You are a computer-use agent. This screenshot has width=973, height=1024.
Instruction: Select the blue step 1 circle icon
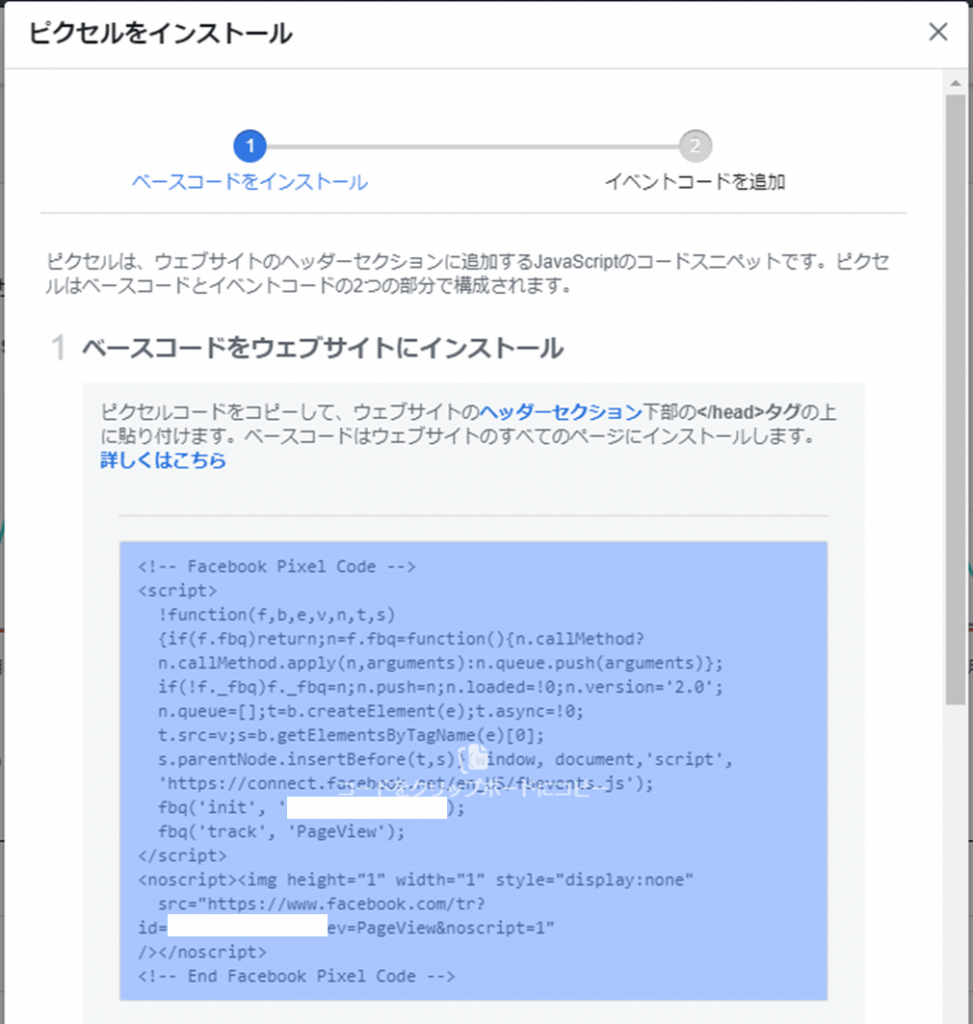tap(249, 145)
